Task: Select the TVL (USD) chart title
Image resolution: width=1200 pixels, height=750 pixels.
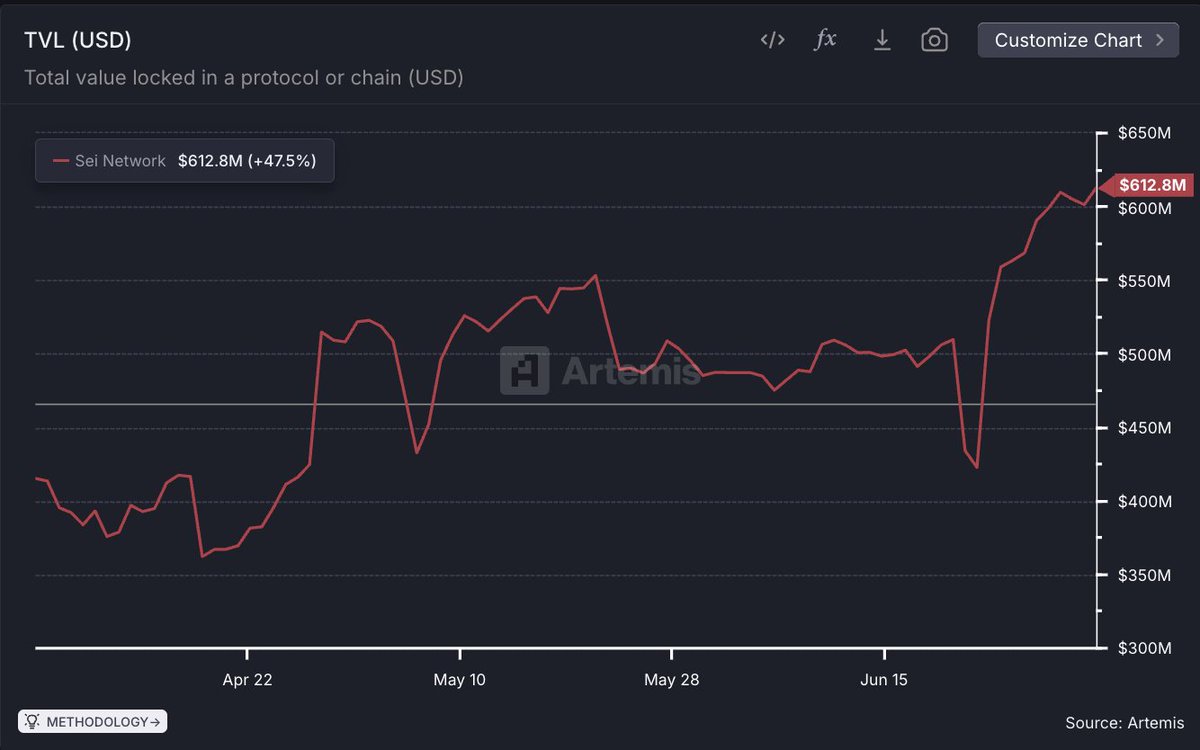Action: click(x=78, y=40)
